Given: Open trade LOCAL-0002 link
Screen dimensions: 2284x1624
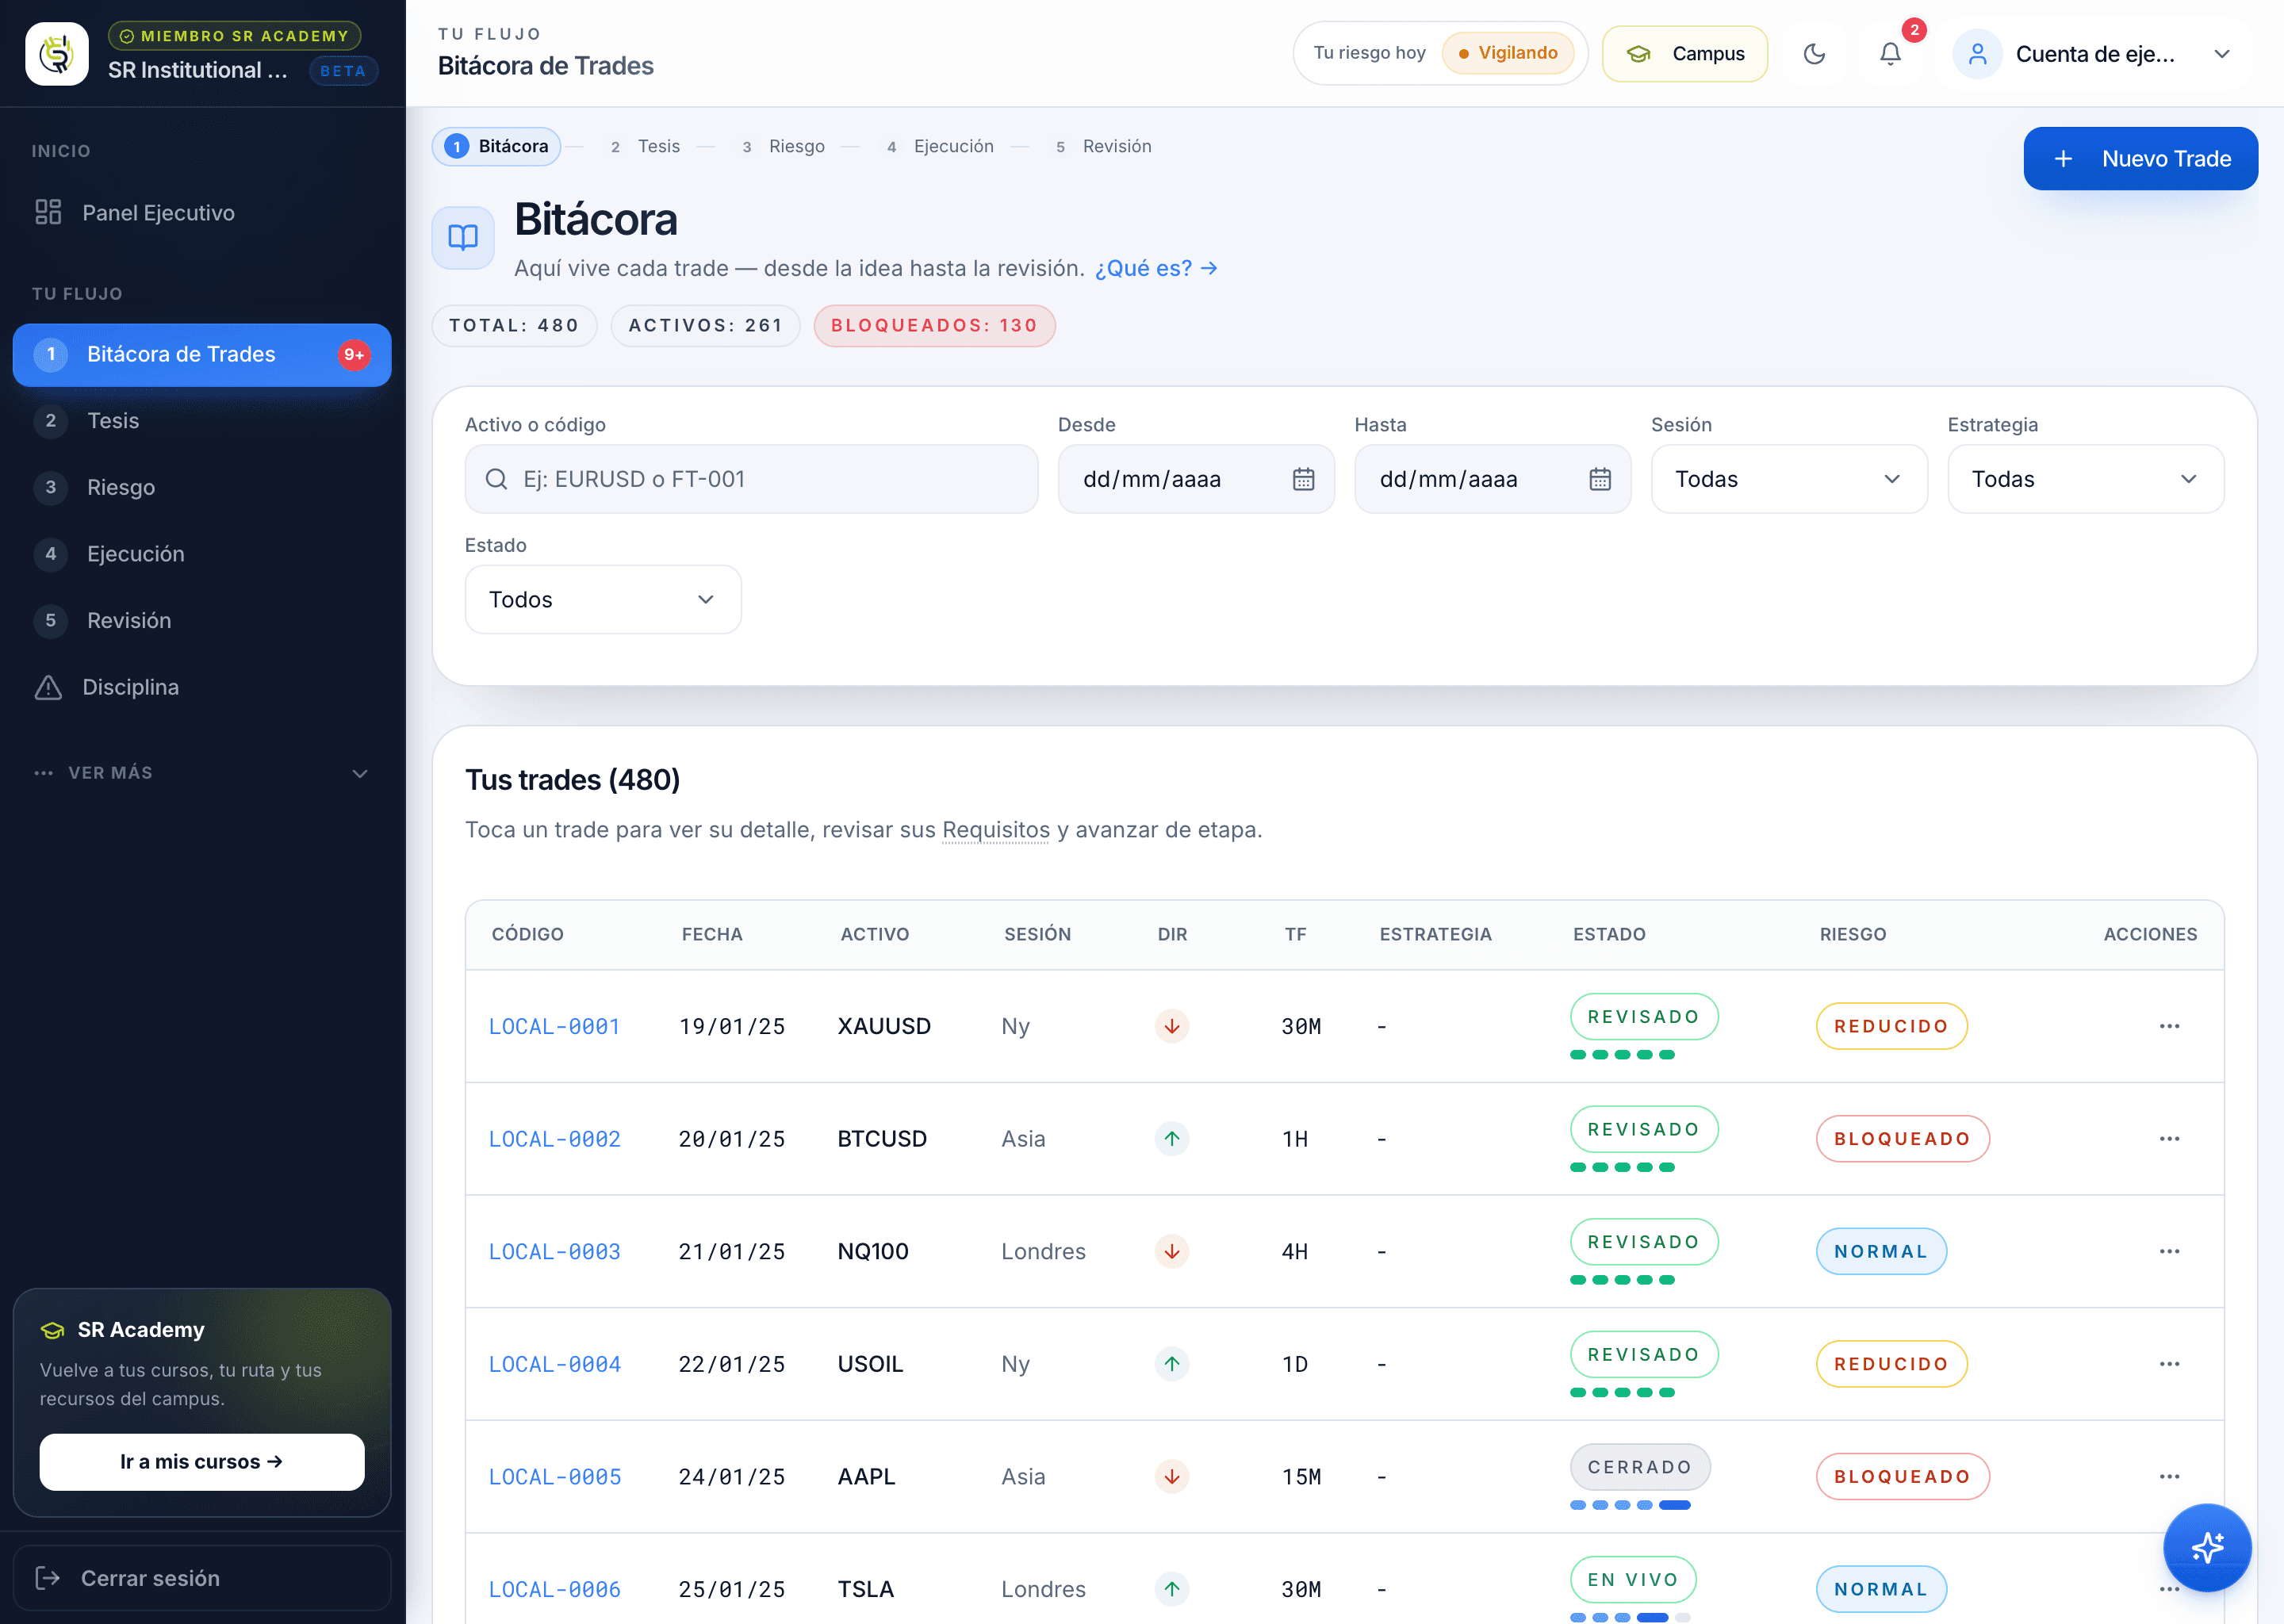Looking at the screenshot, I should (554, 1139).
